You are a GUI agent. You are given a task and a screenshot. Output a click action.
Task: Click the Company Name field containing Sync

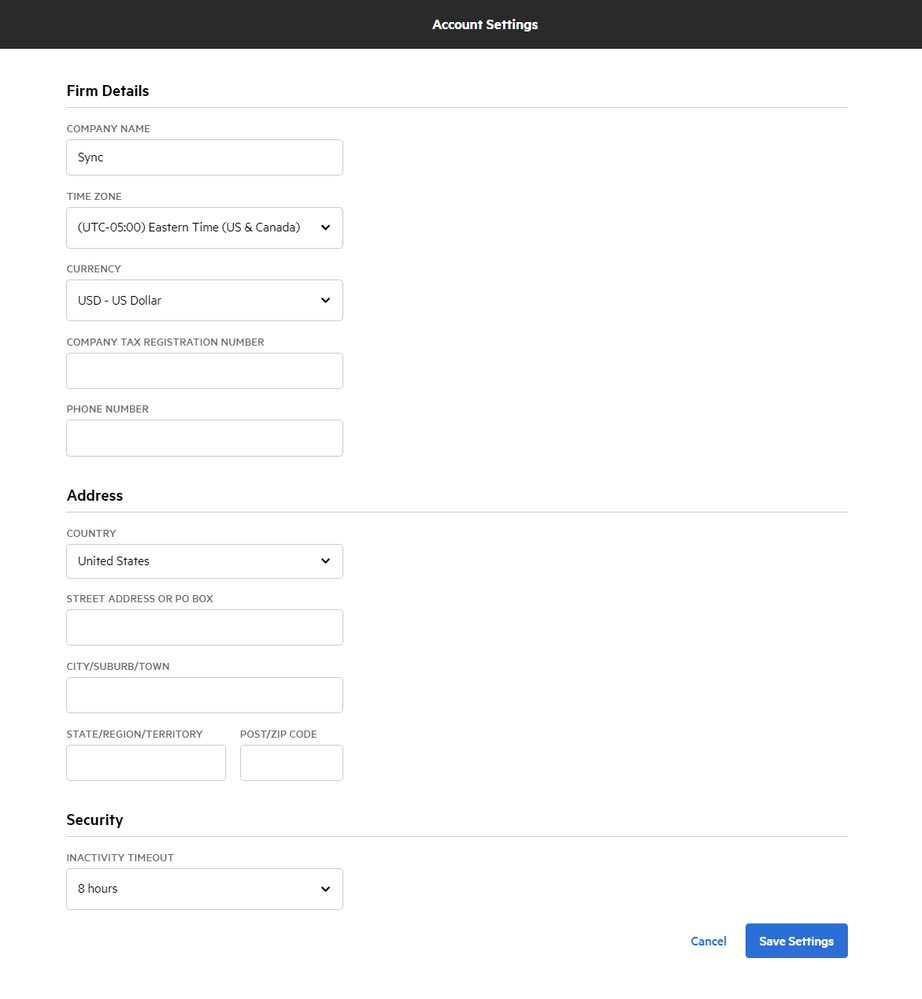click(x=204, y=157)
